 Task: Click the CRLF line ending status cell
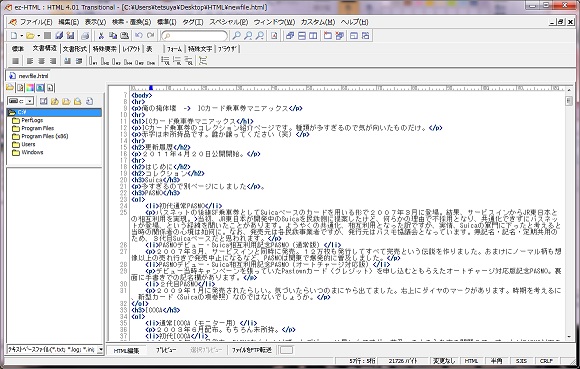(x=546, y=361)
